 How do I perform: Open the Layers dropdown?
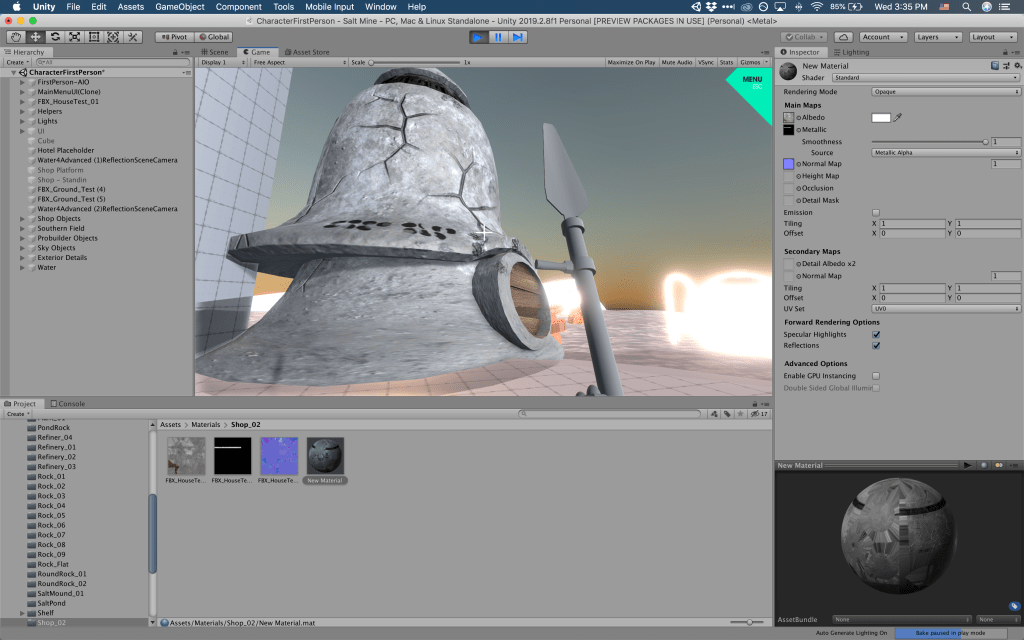tap(938, 37)
